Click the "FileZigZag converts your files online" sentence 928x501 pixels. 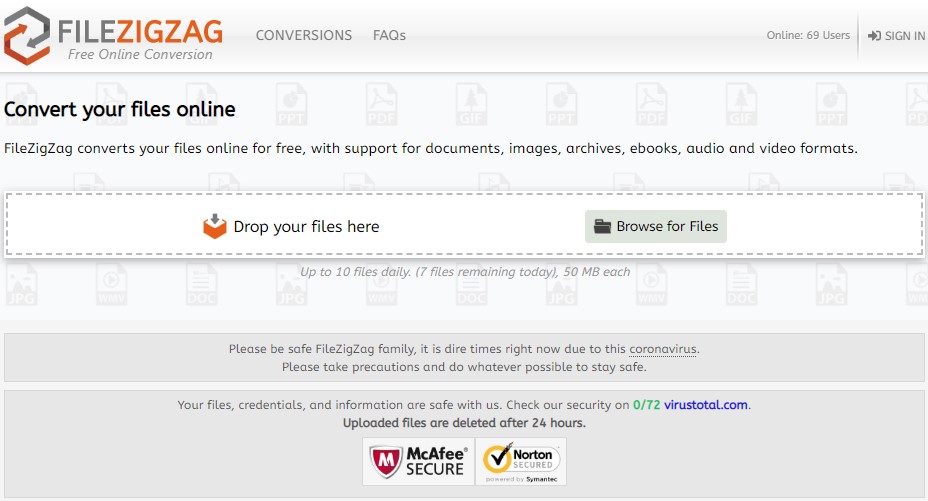tap(431, 148)
